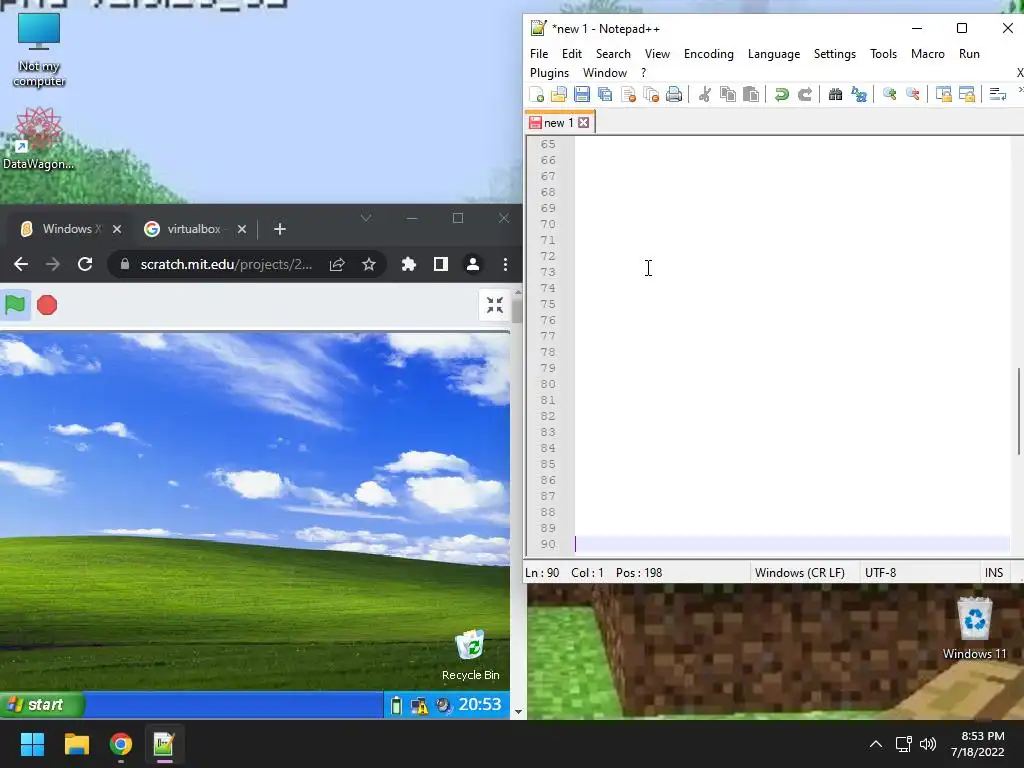Open the Settings menu
This screenshot has width=1024, height=768.
click(835, 54)
